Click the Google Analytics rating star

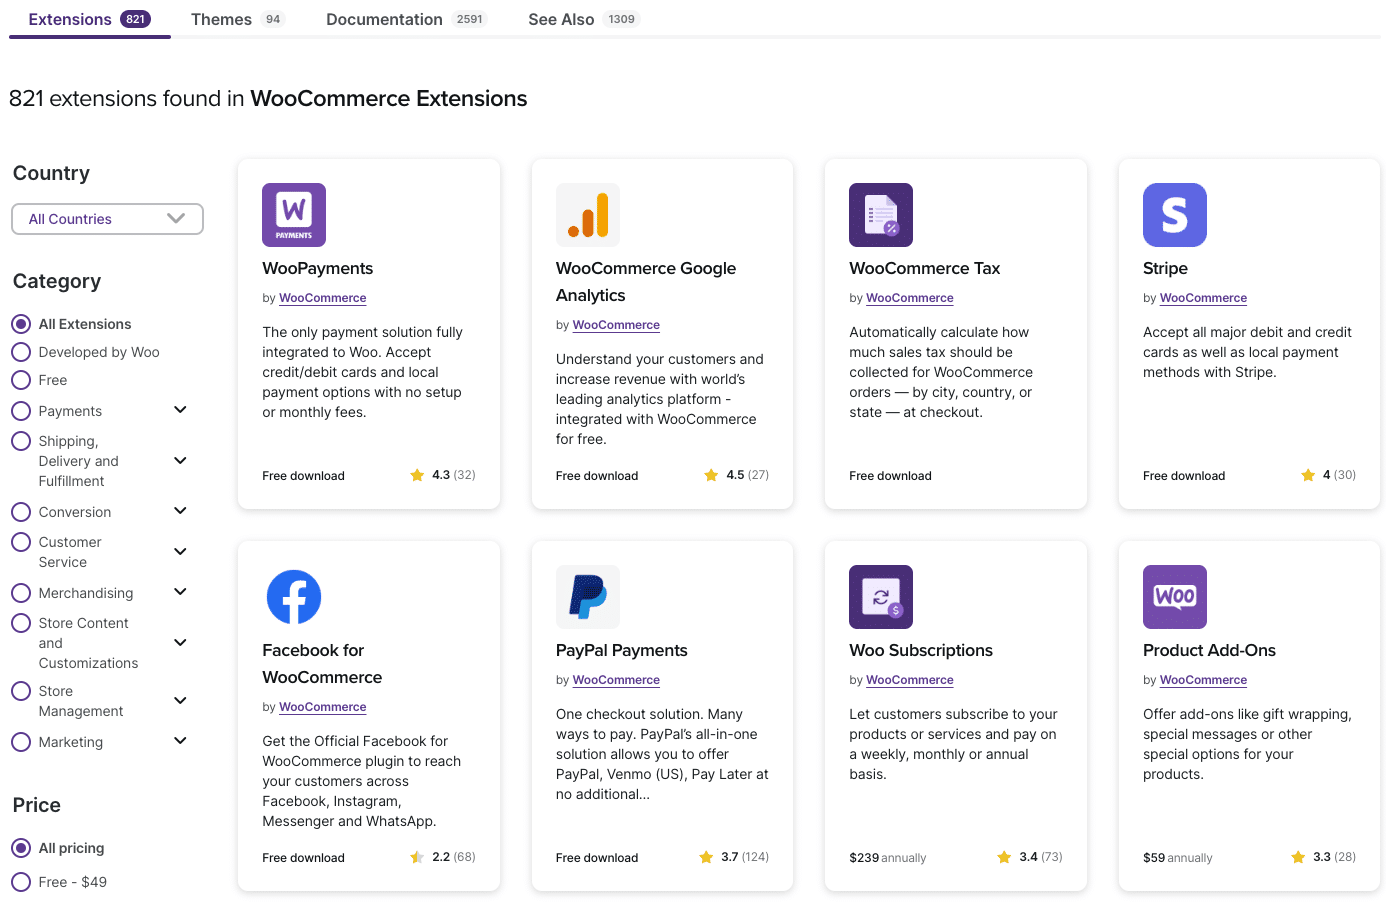coord(711,475)
